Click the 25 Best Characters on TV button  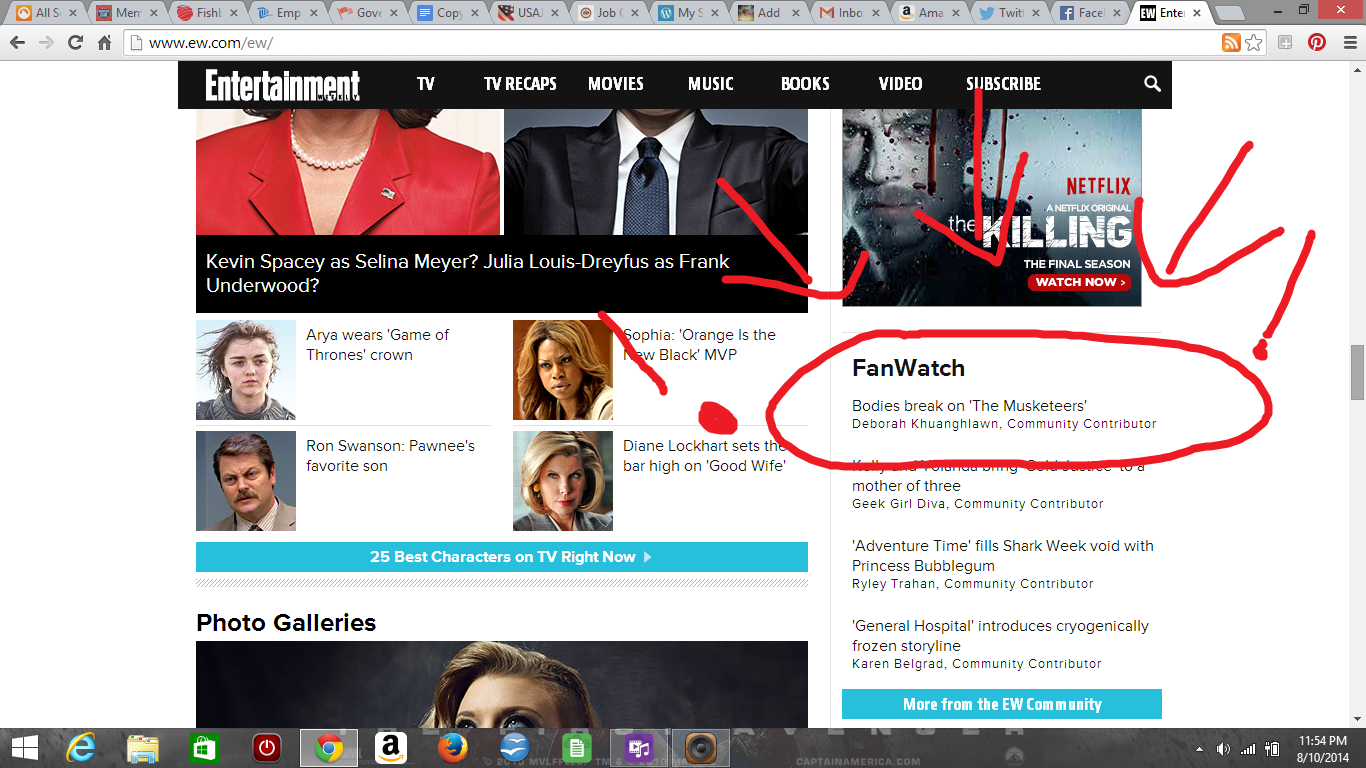(501, 557)
